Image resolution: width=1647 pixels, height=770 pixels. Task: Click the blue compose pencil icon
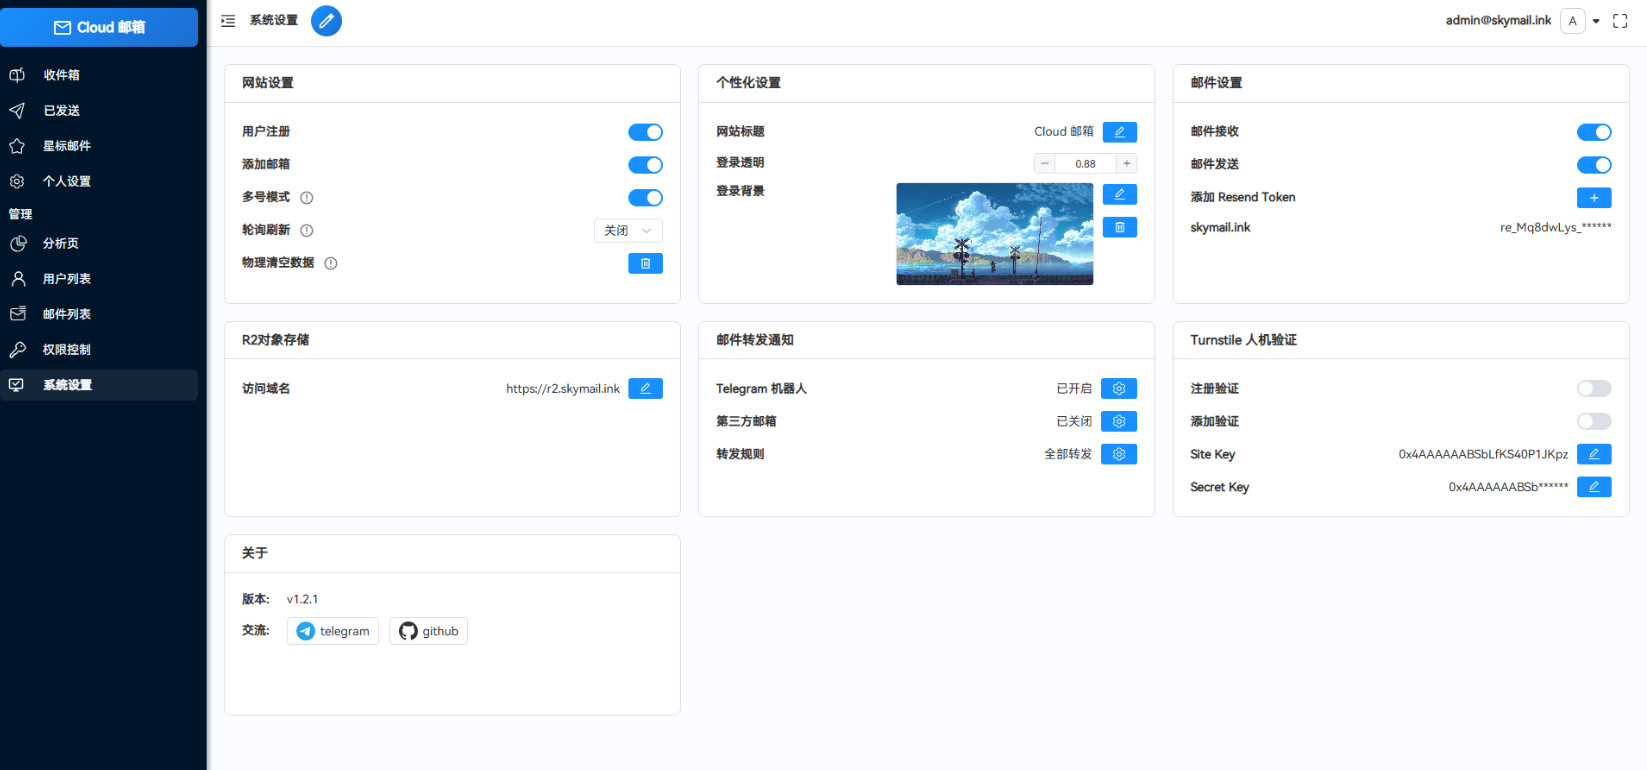coord(326,21)
